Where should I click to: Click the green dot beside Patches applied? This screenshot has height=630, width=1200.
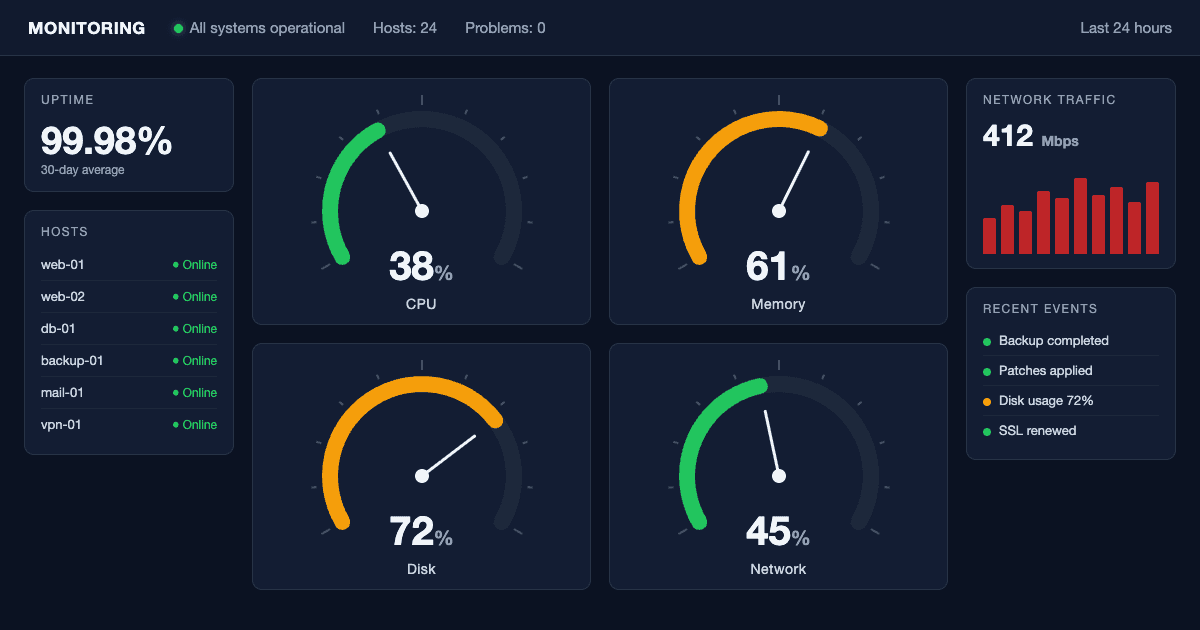pyautogui.click(x=987, y=372)
